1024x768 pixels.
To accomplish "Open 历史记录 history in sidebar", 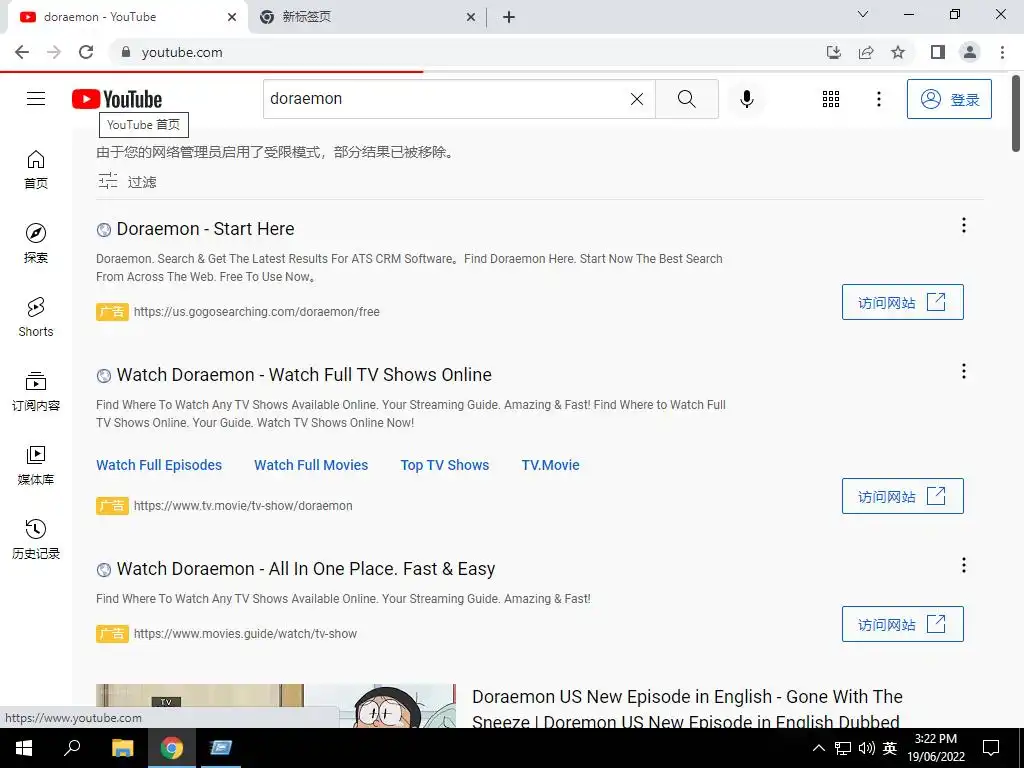I will click(36, 540).
